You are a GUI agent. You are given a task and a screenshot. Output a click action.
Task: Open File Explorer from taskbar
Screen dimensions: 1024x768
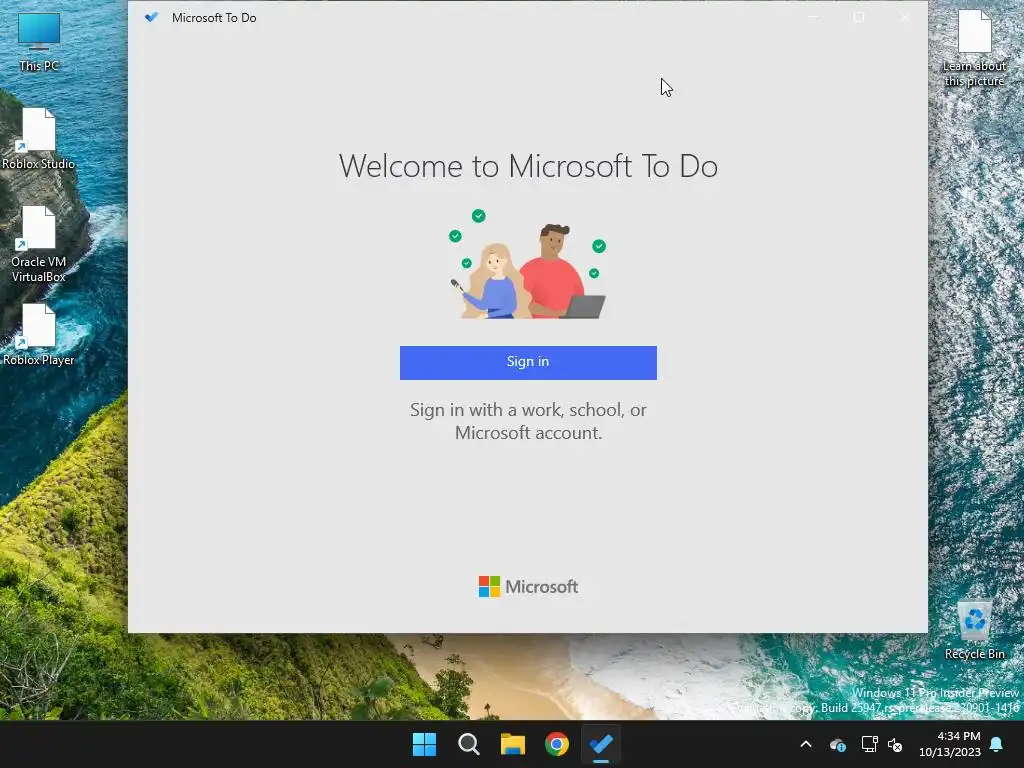pos(513,744)
